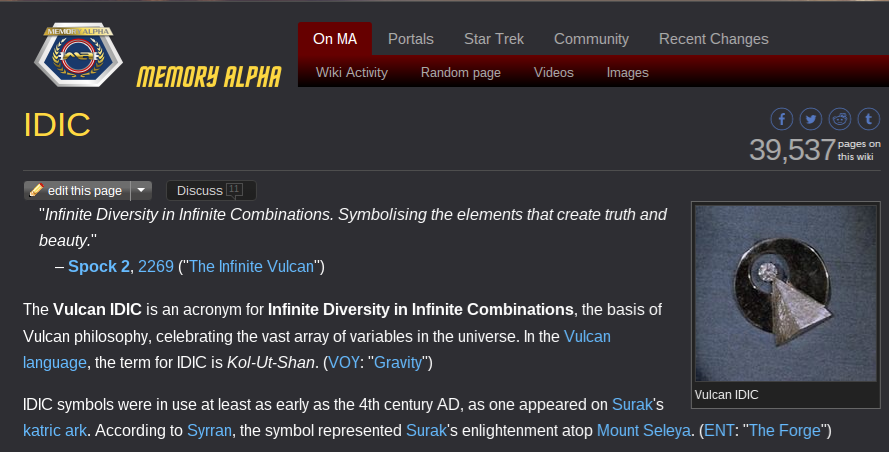Open the Portals menu tab
Viewport: 889px width, 452px height.
pyautogui.click(x=410, y=39)
